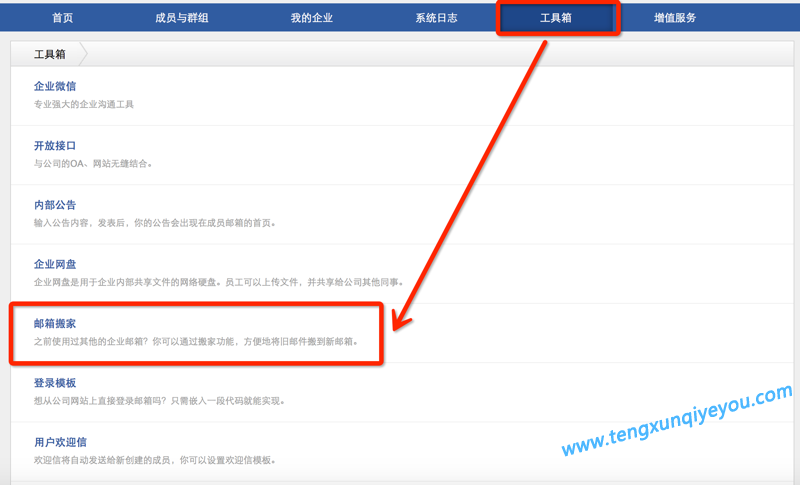
Task: Click the 工具箱 breadcrumb
Action: pyautogui.click(x=49, y=54)
